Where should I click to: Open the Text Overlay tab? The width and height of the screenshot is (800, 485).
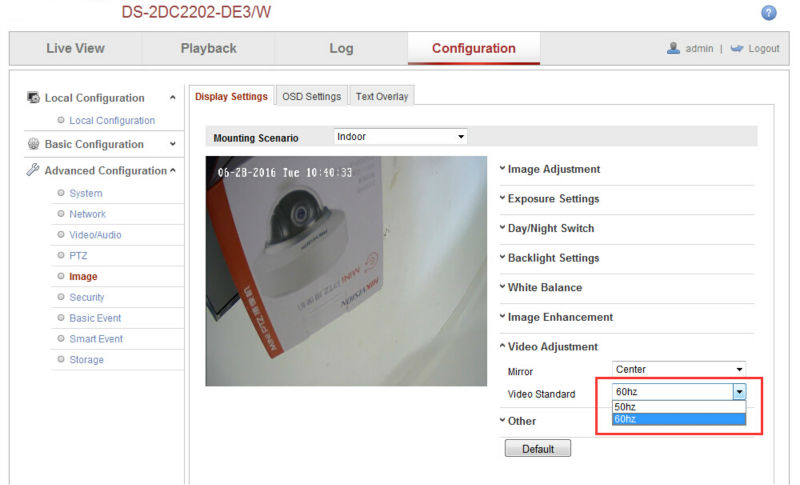click(x=382, y=96)
